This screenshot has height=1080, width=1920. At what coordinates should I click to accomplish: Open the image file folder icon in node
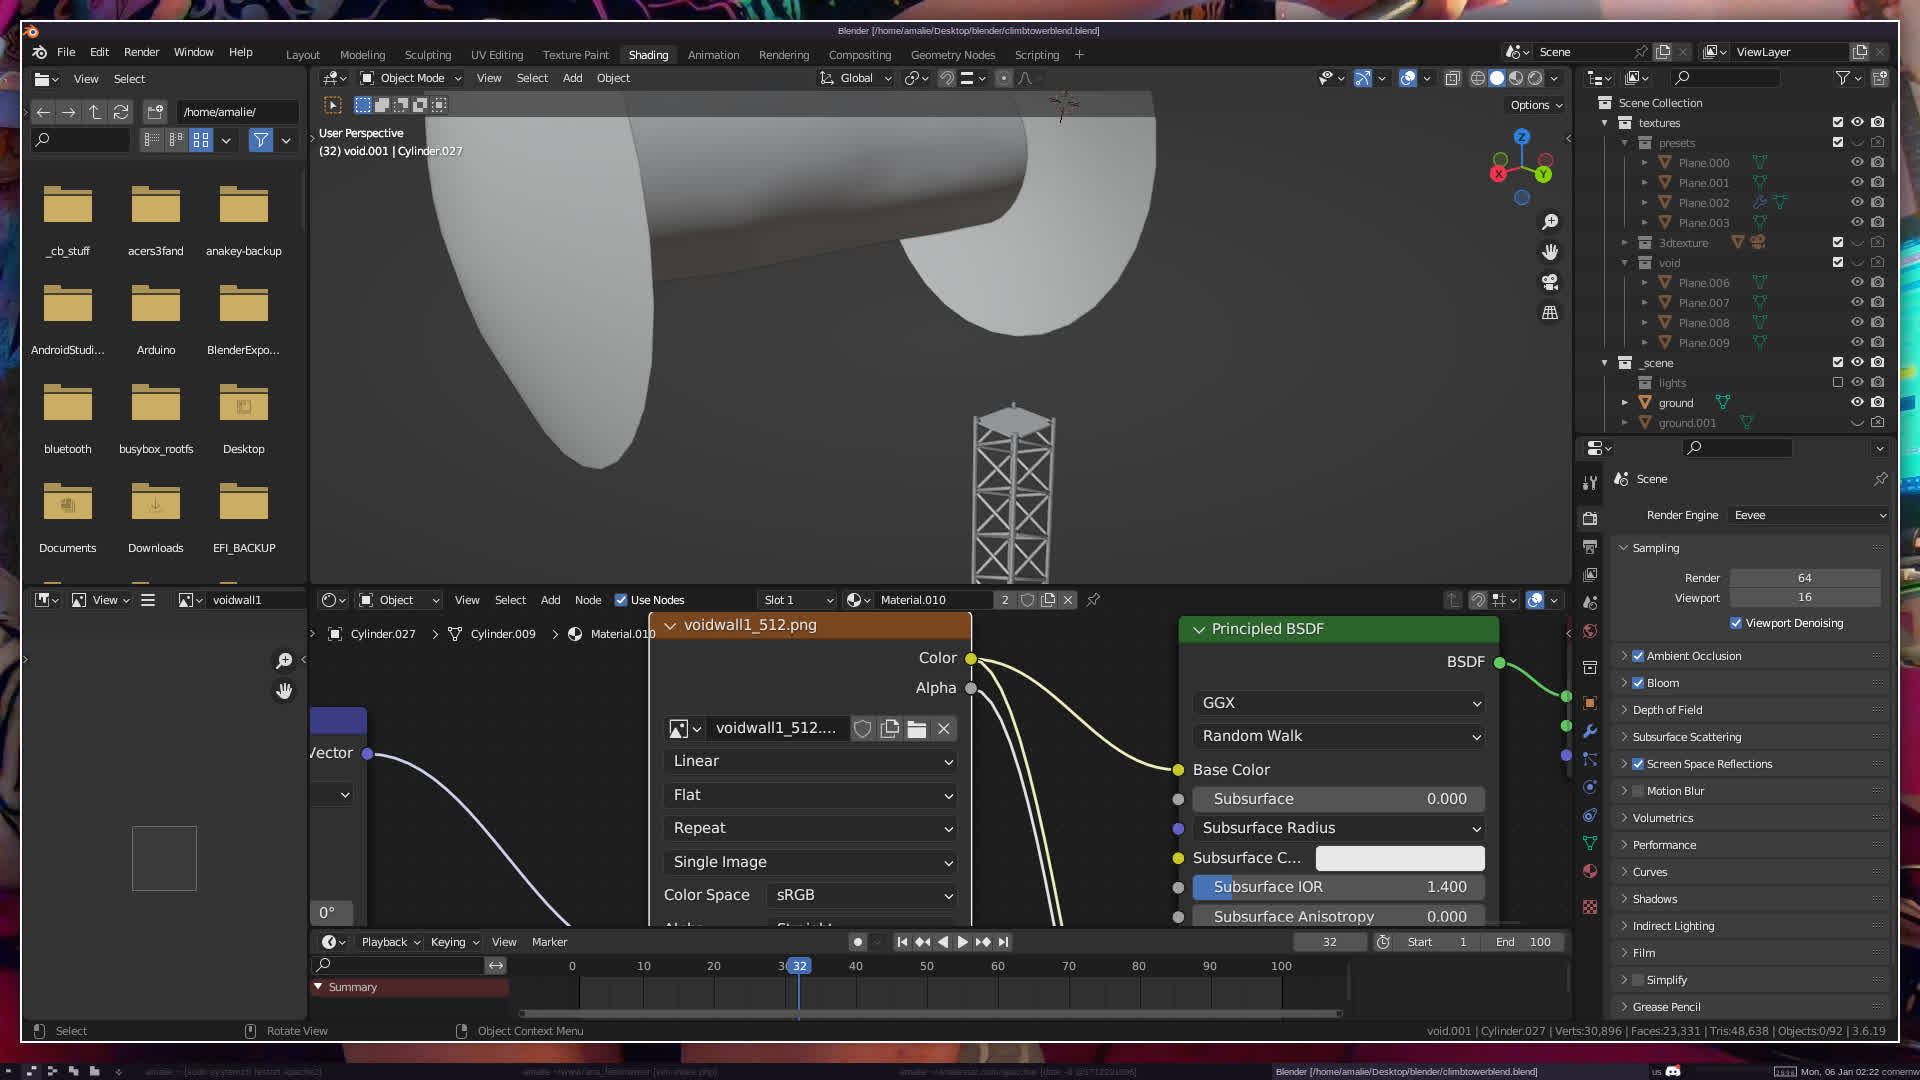[916, 729]
